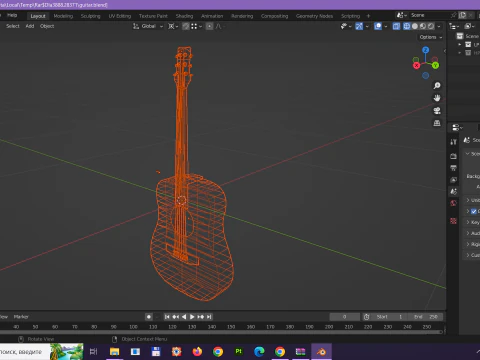Open the Texture properties tab
Viewport: 480px width, 360px height.
(x=453, y=221)
